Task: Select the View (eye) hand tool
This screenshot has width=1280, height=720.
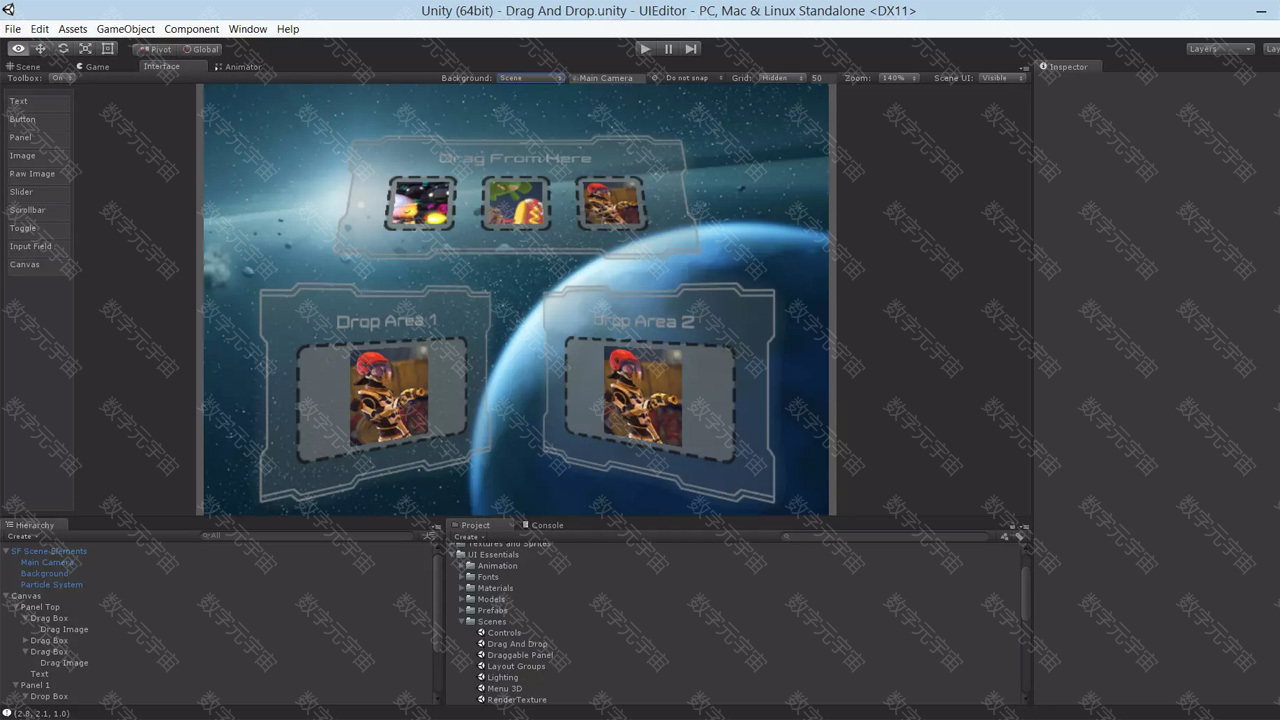Action: coord(18,48)
